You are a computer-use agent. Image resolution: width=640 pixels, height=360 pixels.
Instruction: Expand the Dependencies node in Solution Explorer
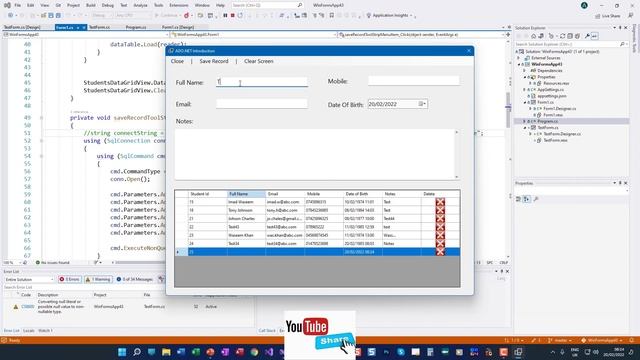click(x=525, y=71)
